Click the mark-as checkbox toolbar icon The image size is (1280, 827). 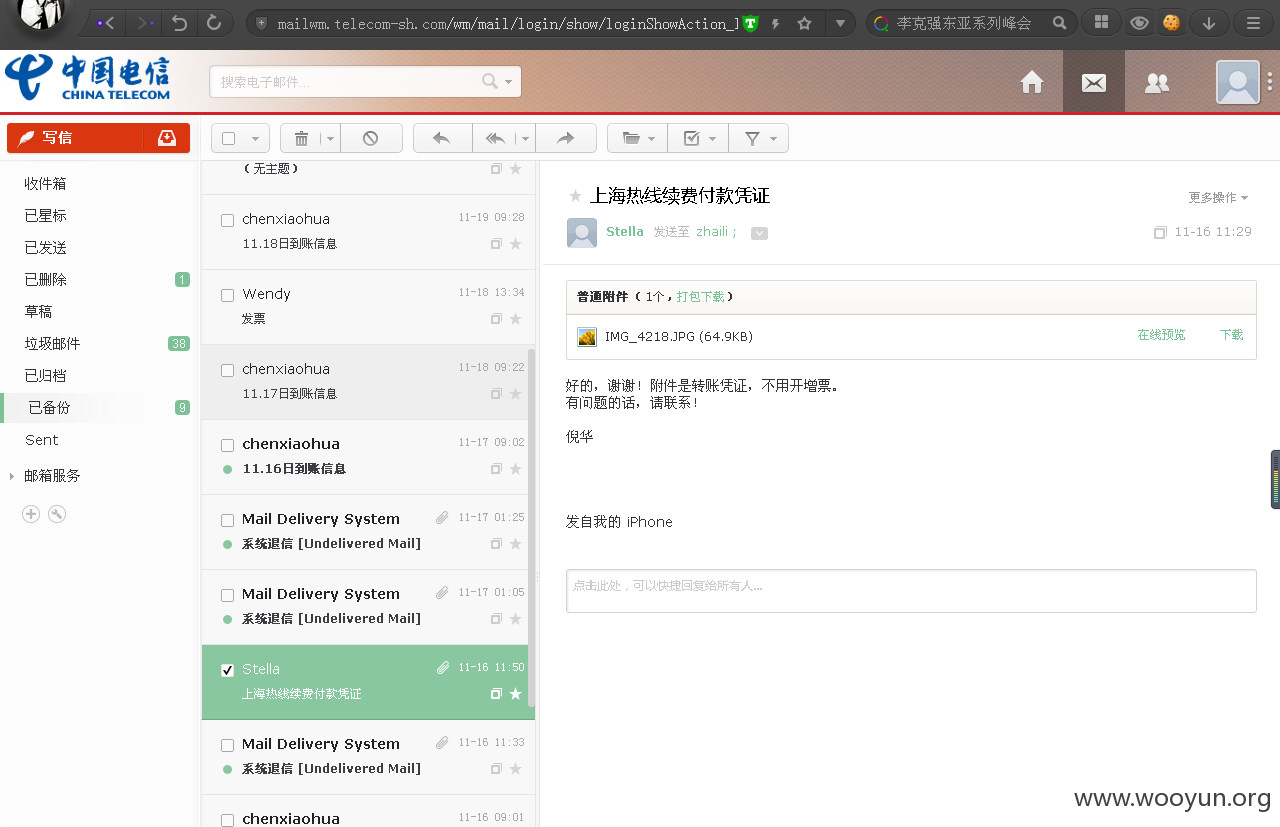point(691,138)
